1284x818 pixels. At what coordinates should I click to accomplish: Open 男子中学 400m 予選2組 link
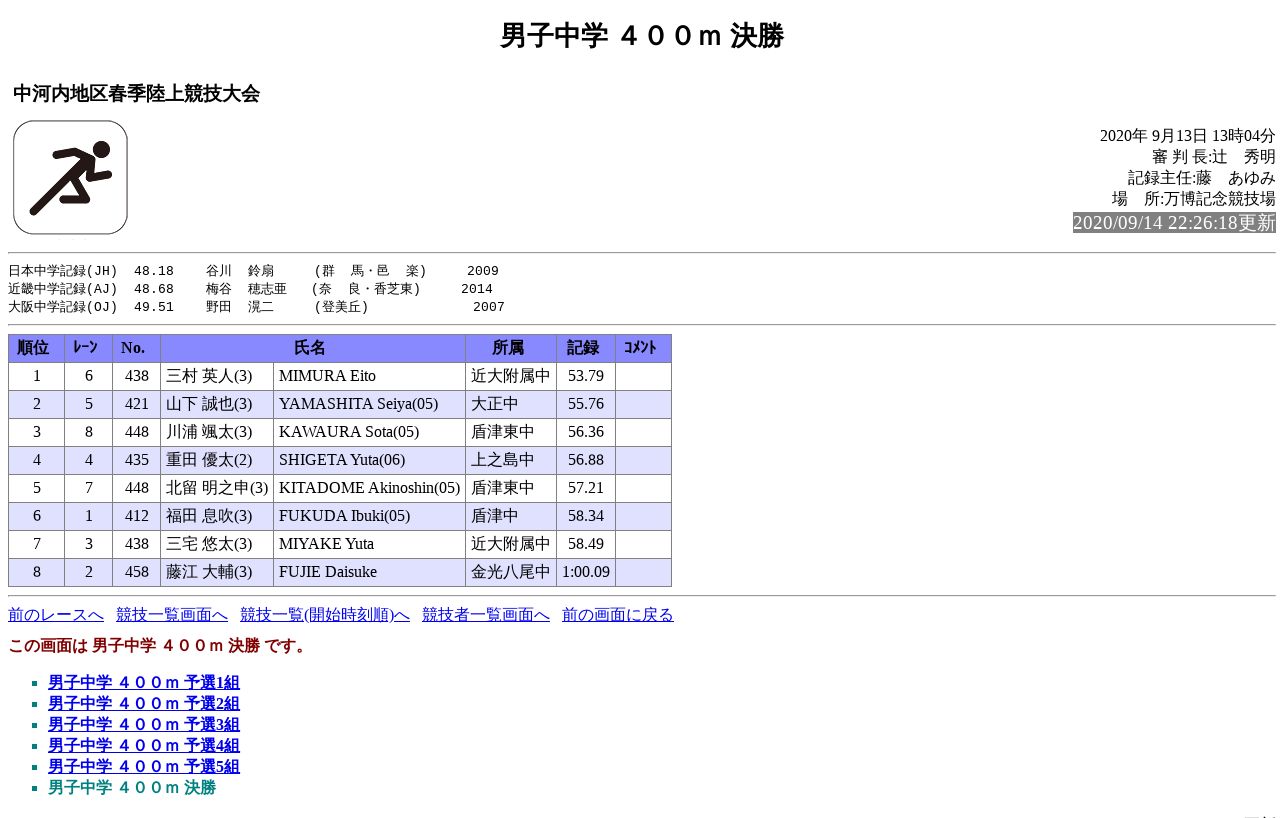click(144, 704)
